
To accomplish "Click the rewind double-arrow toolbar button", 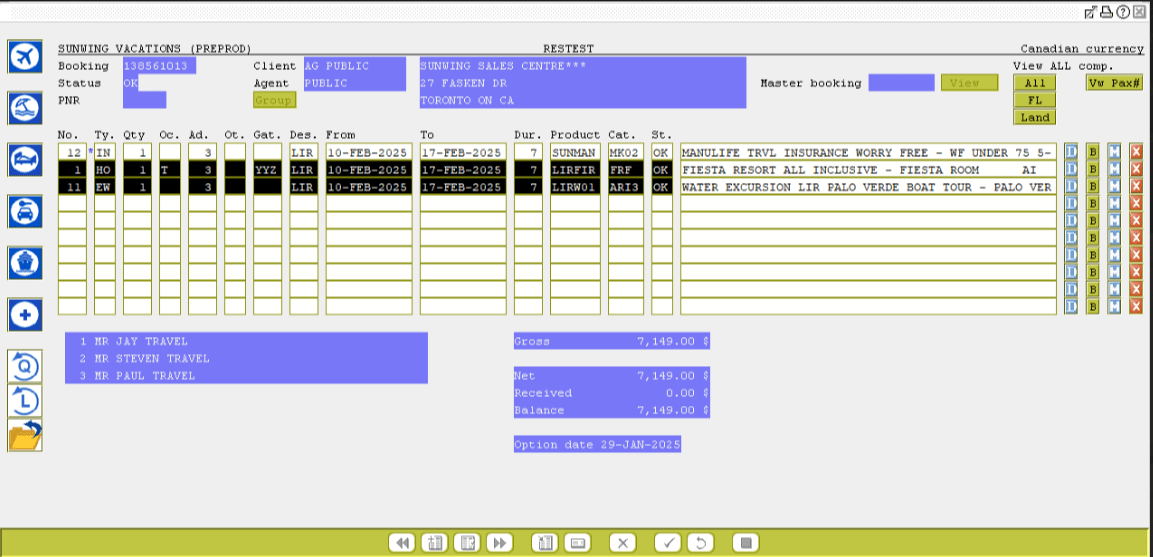I will pos(401,543).
